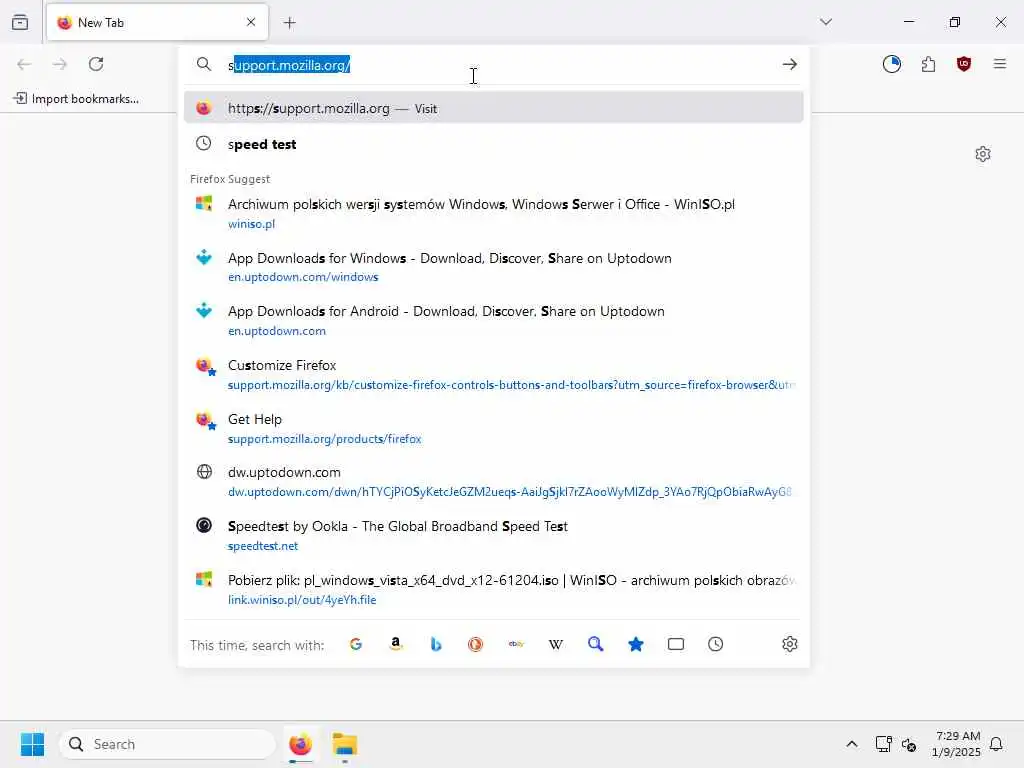Open the new tab page customize gear

983,154
